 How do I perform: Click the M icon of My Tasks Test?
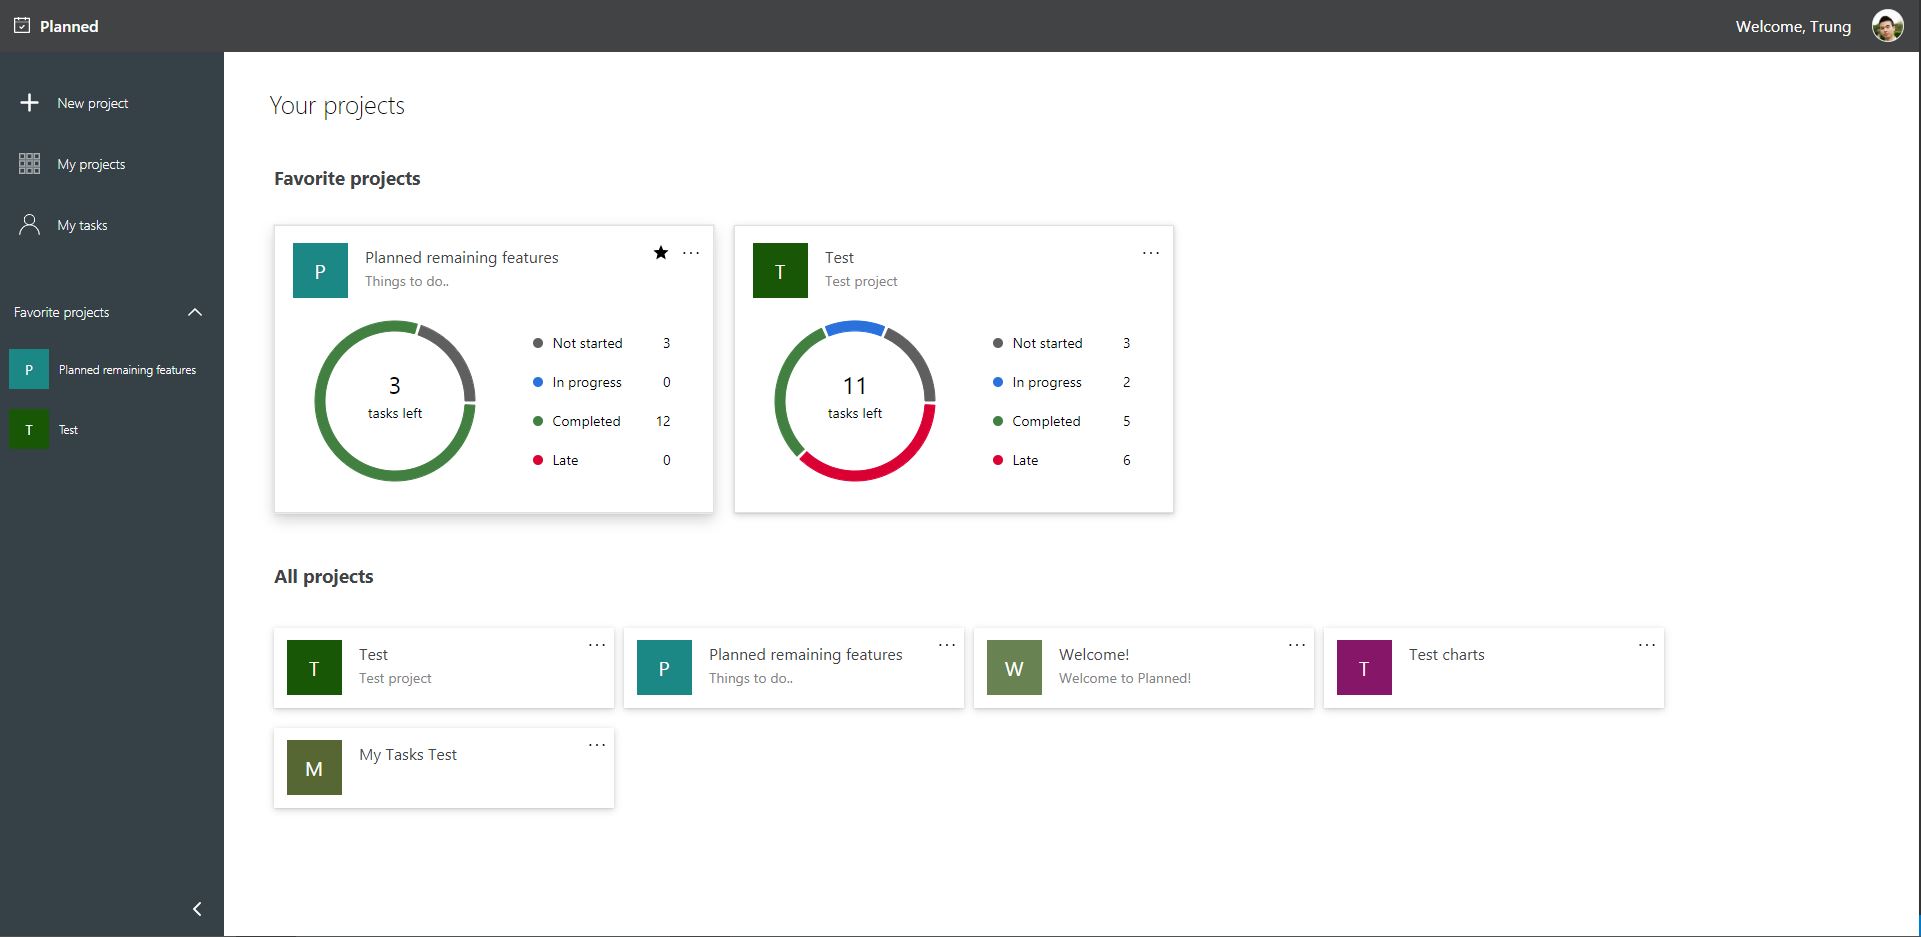(x=314, y=768)
